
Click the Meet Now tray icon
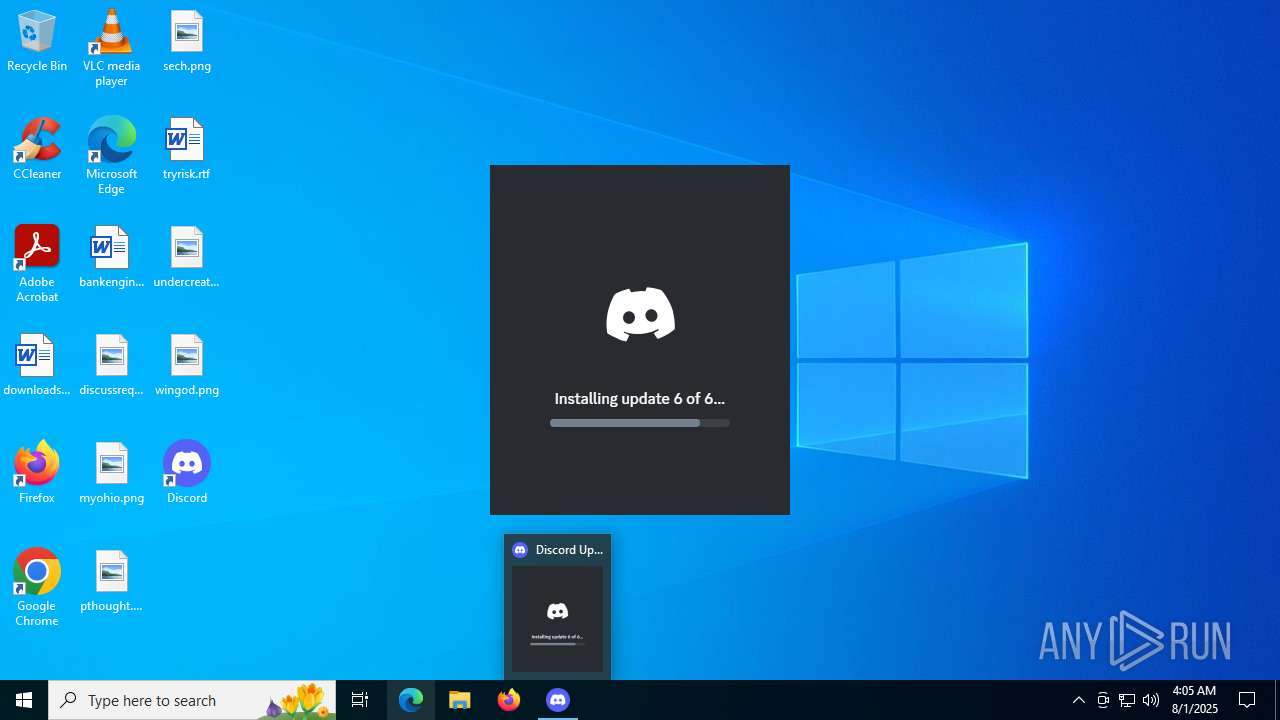tap(1103, 700)
